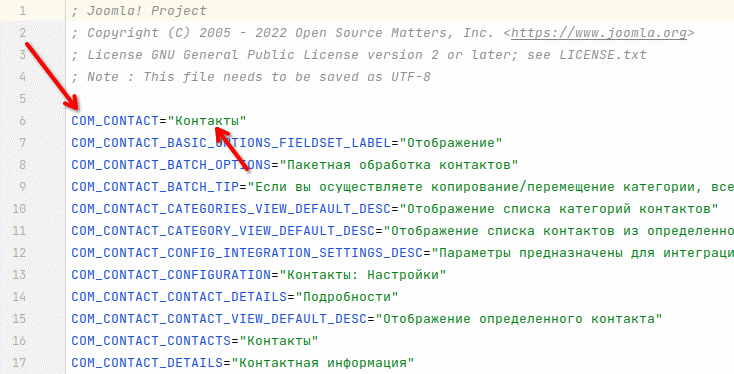This screenshot has width=734, height=374.
Task: Click COM_CONTACT_CATEGORY_VIEW_DEFAULT_DESC key
Action: click(223, 231)
